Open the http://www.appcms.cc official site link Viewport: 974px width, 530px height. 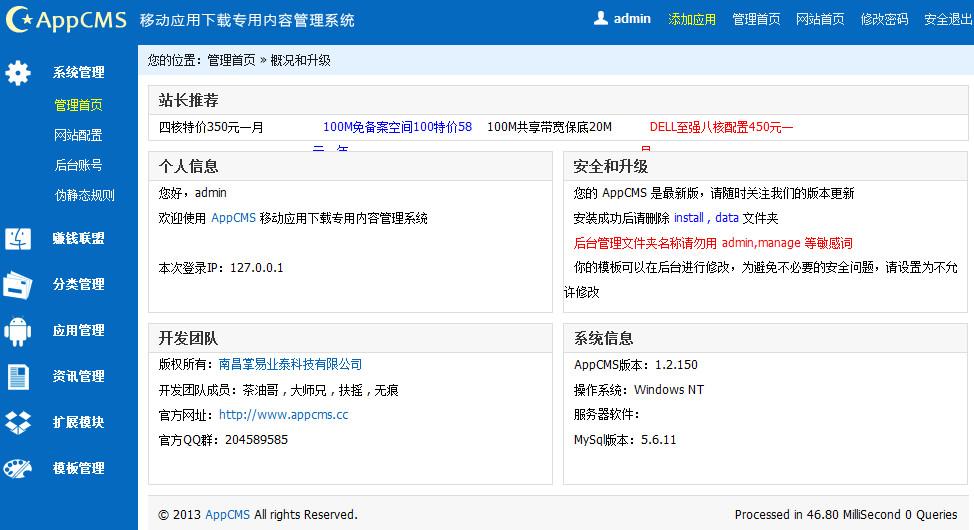tap(283, 414)
